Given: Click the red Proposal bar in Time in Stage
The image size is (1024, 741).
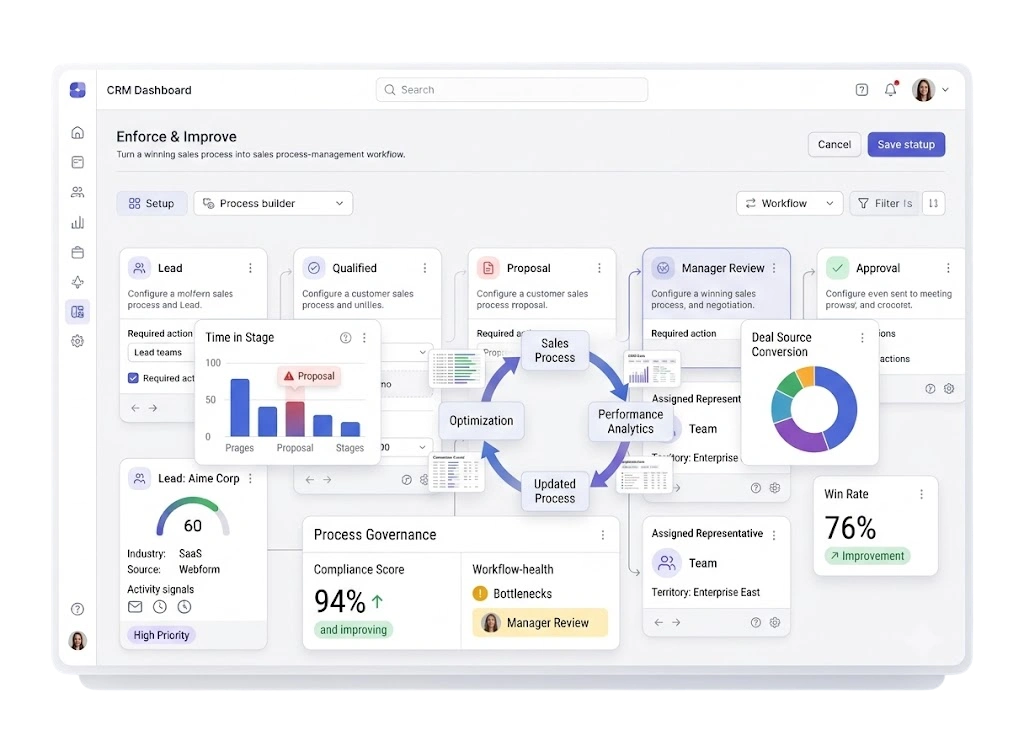Looking at the screenshot, I should (295, 419).
